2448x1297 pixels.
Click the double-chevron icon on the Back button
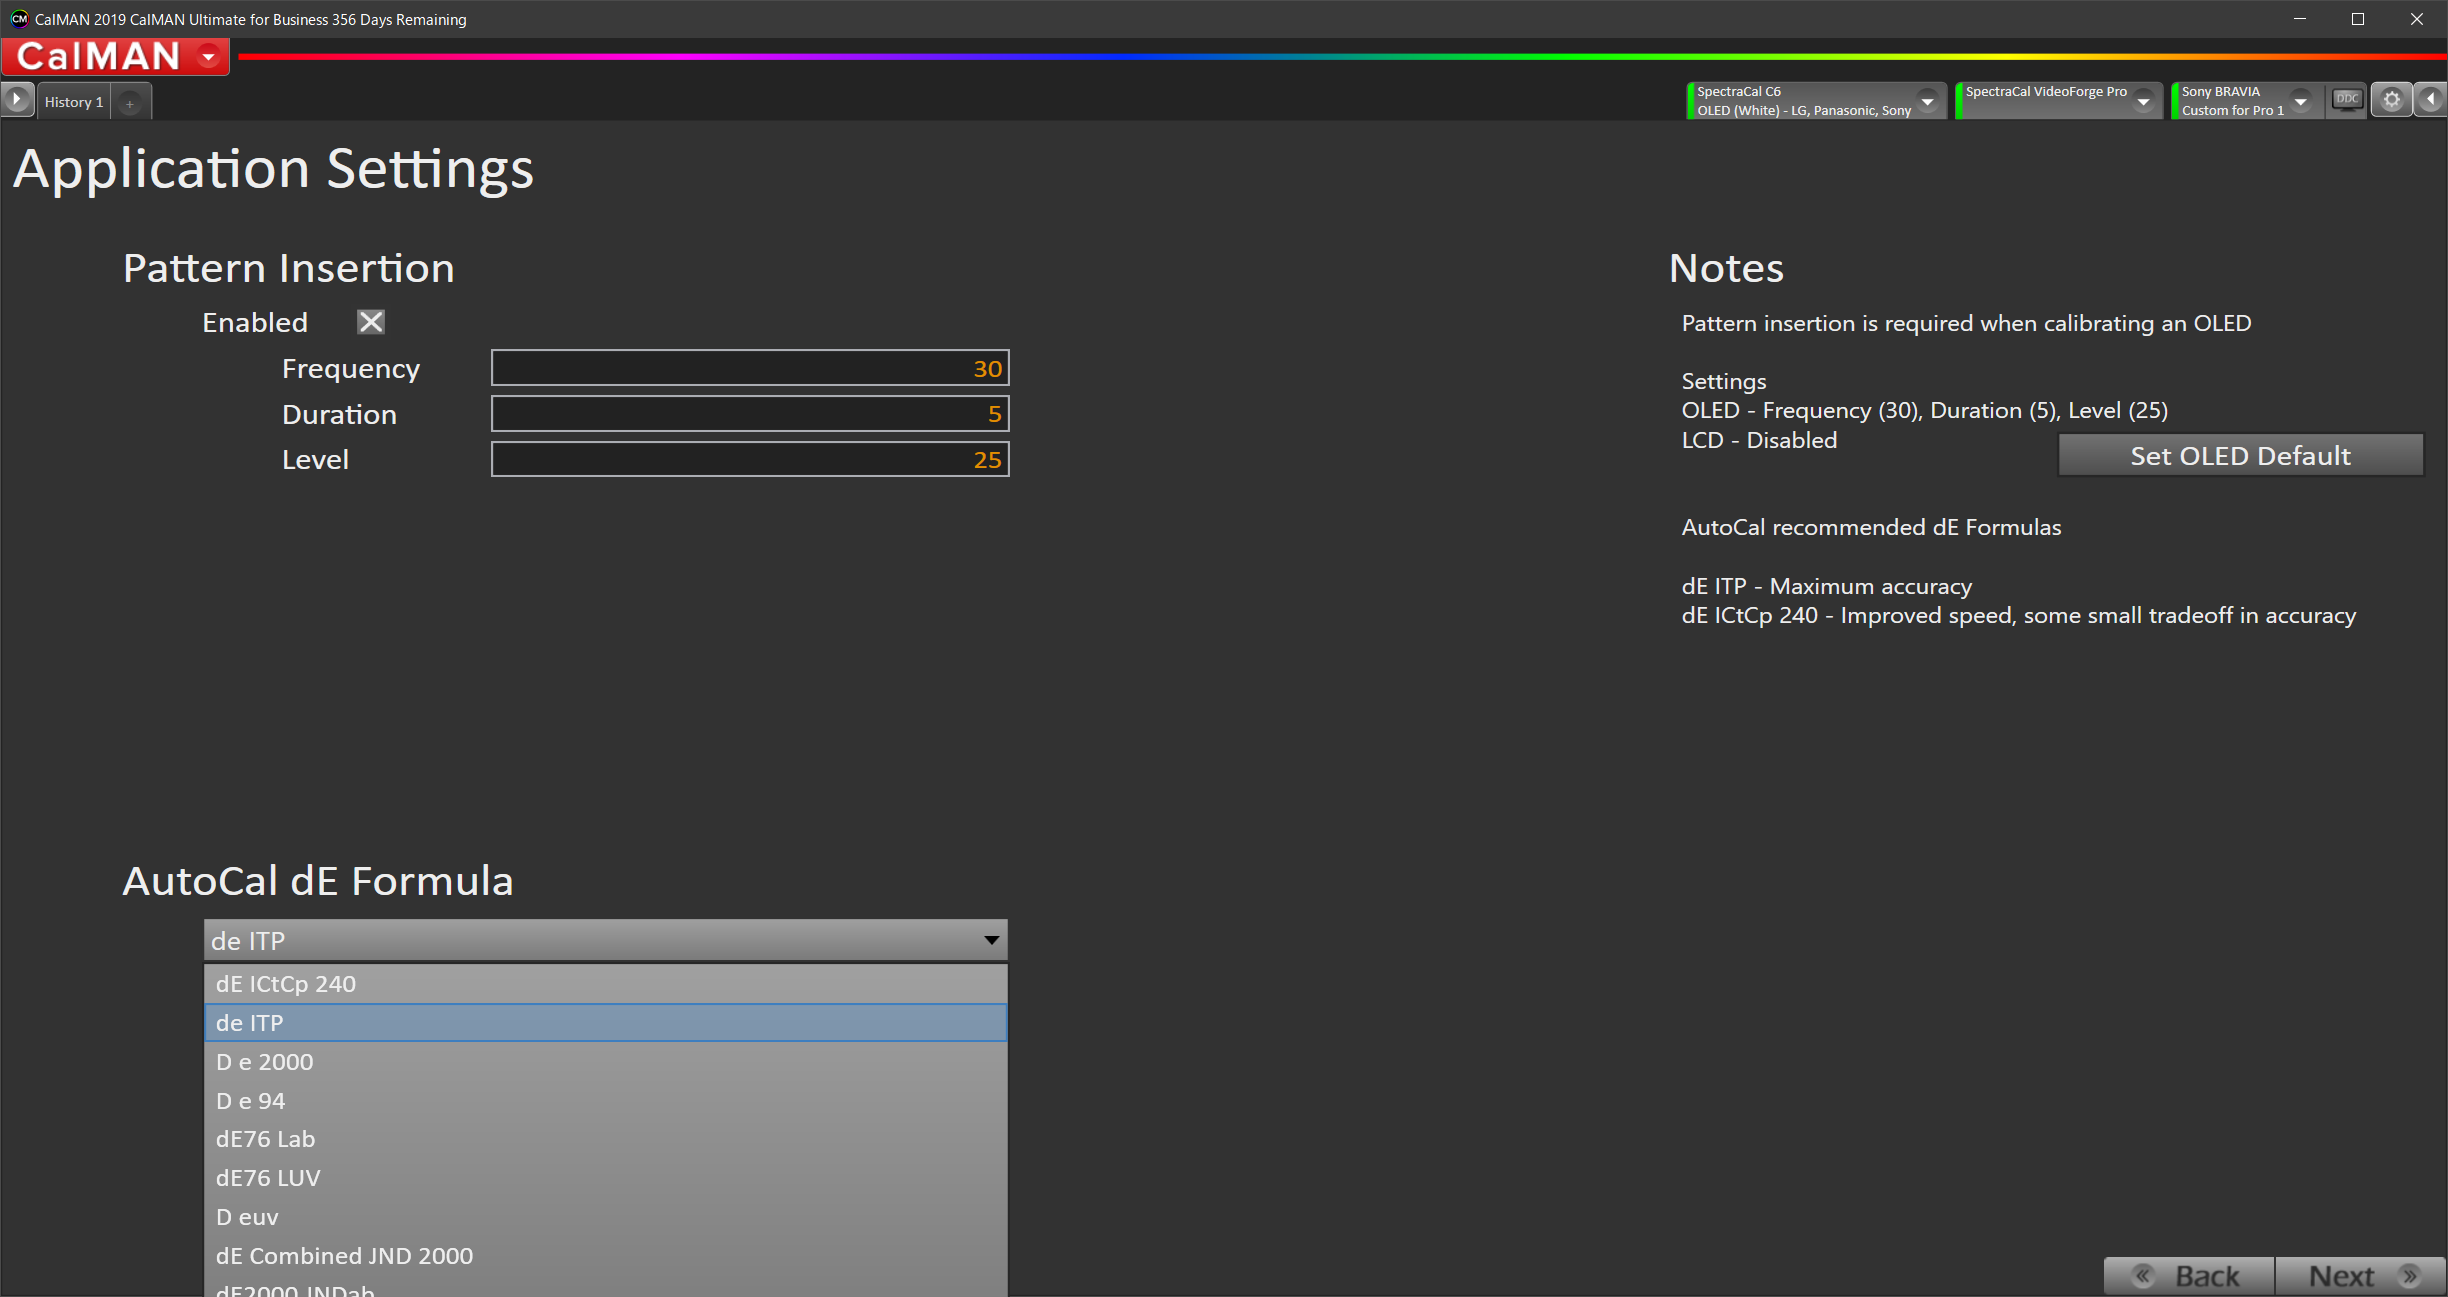coord(2142,1276)
